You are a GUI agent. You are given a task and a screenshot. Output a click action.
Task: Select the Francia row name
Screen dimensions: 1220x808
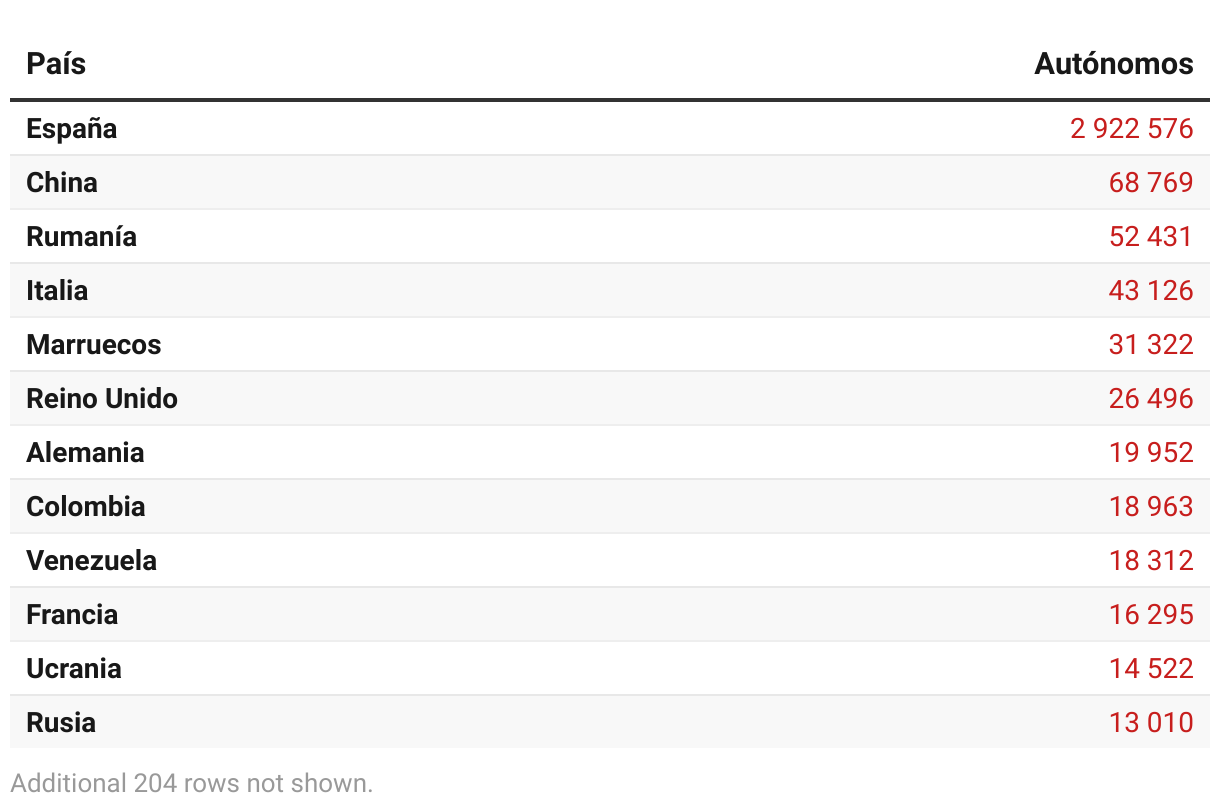72,615
